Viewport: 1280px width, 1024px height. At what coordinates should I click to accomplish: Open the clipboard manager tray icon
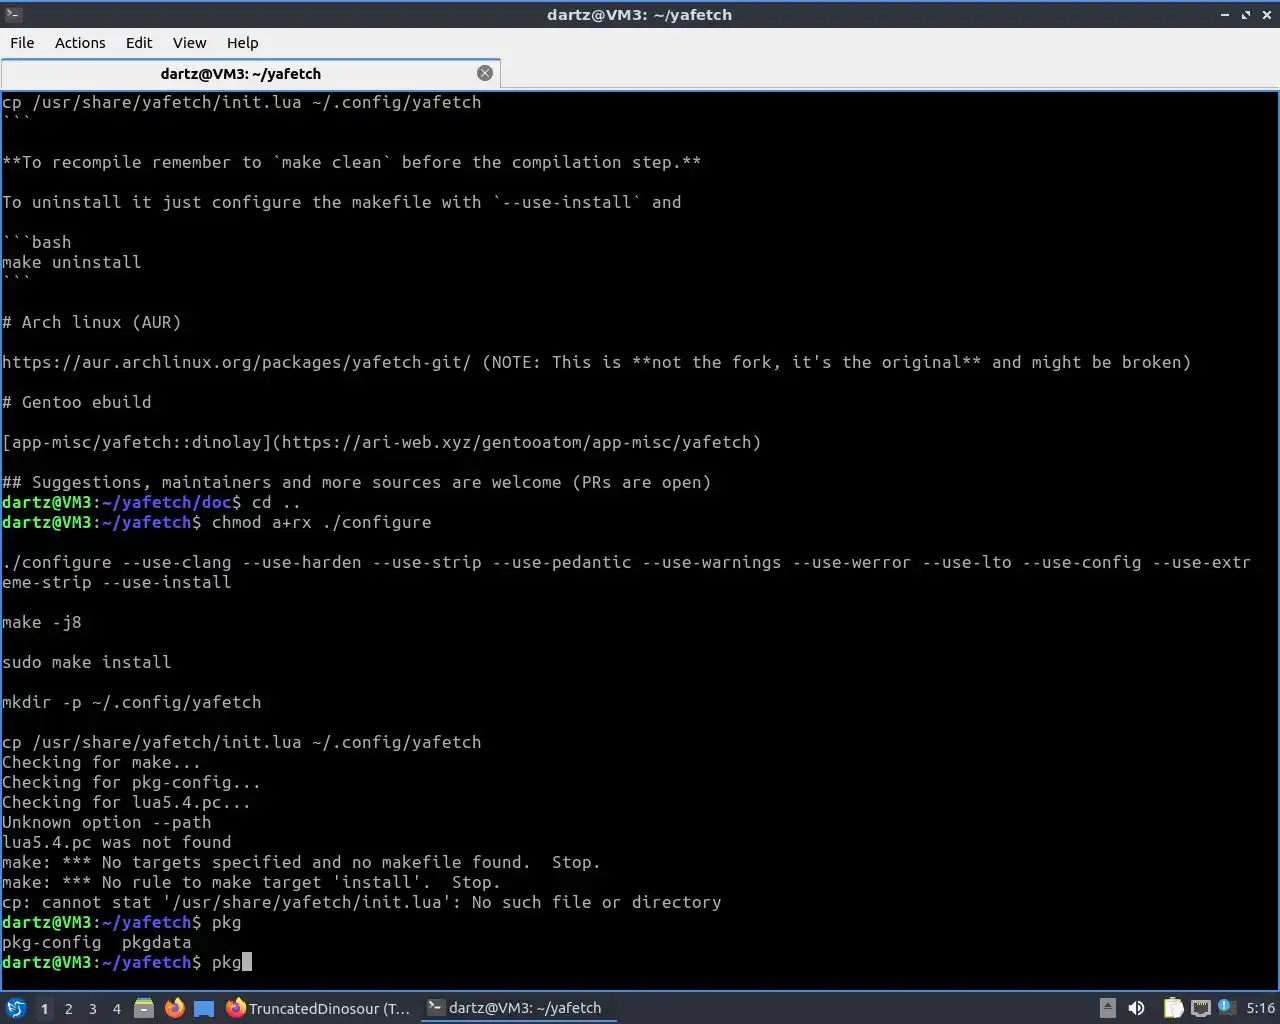point(1173,1008)
